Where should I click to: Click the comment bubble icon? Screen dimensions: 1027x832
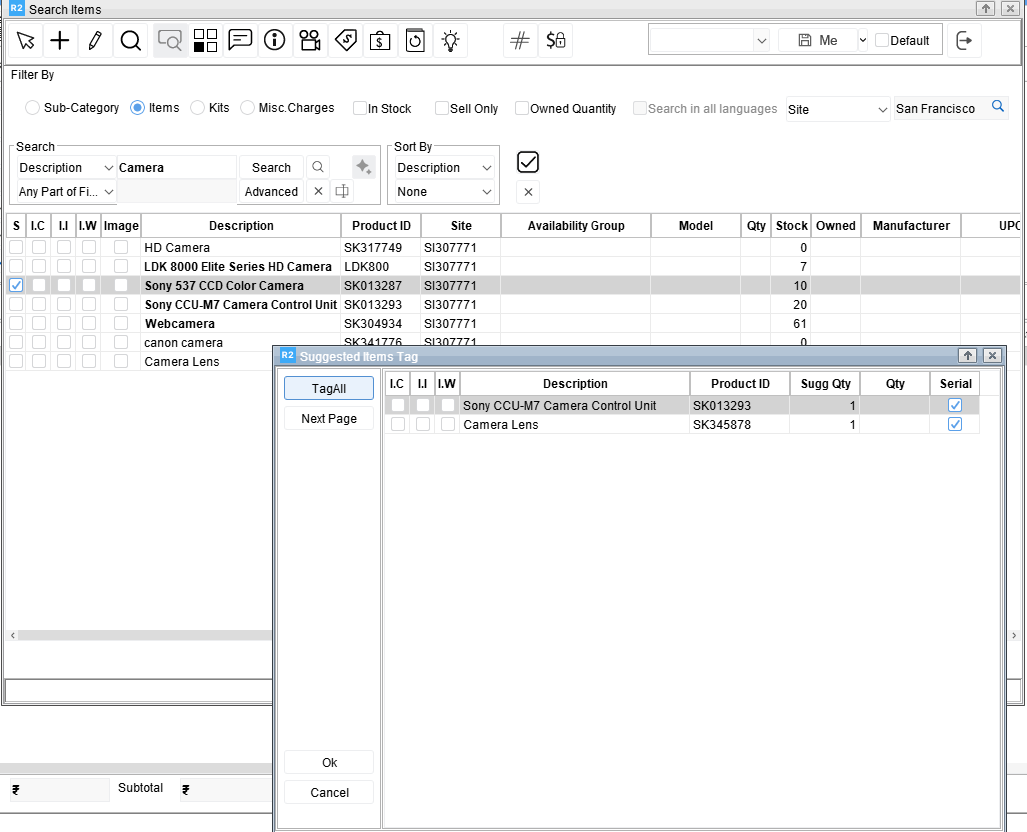click(240, 41)
